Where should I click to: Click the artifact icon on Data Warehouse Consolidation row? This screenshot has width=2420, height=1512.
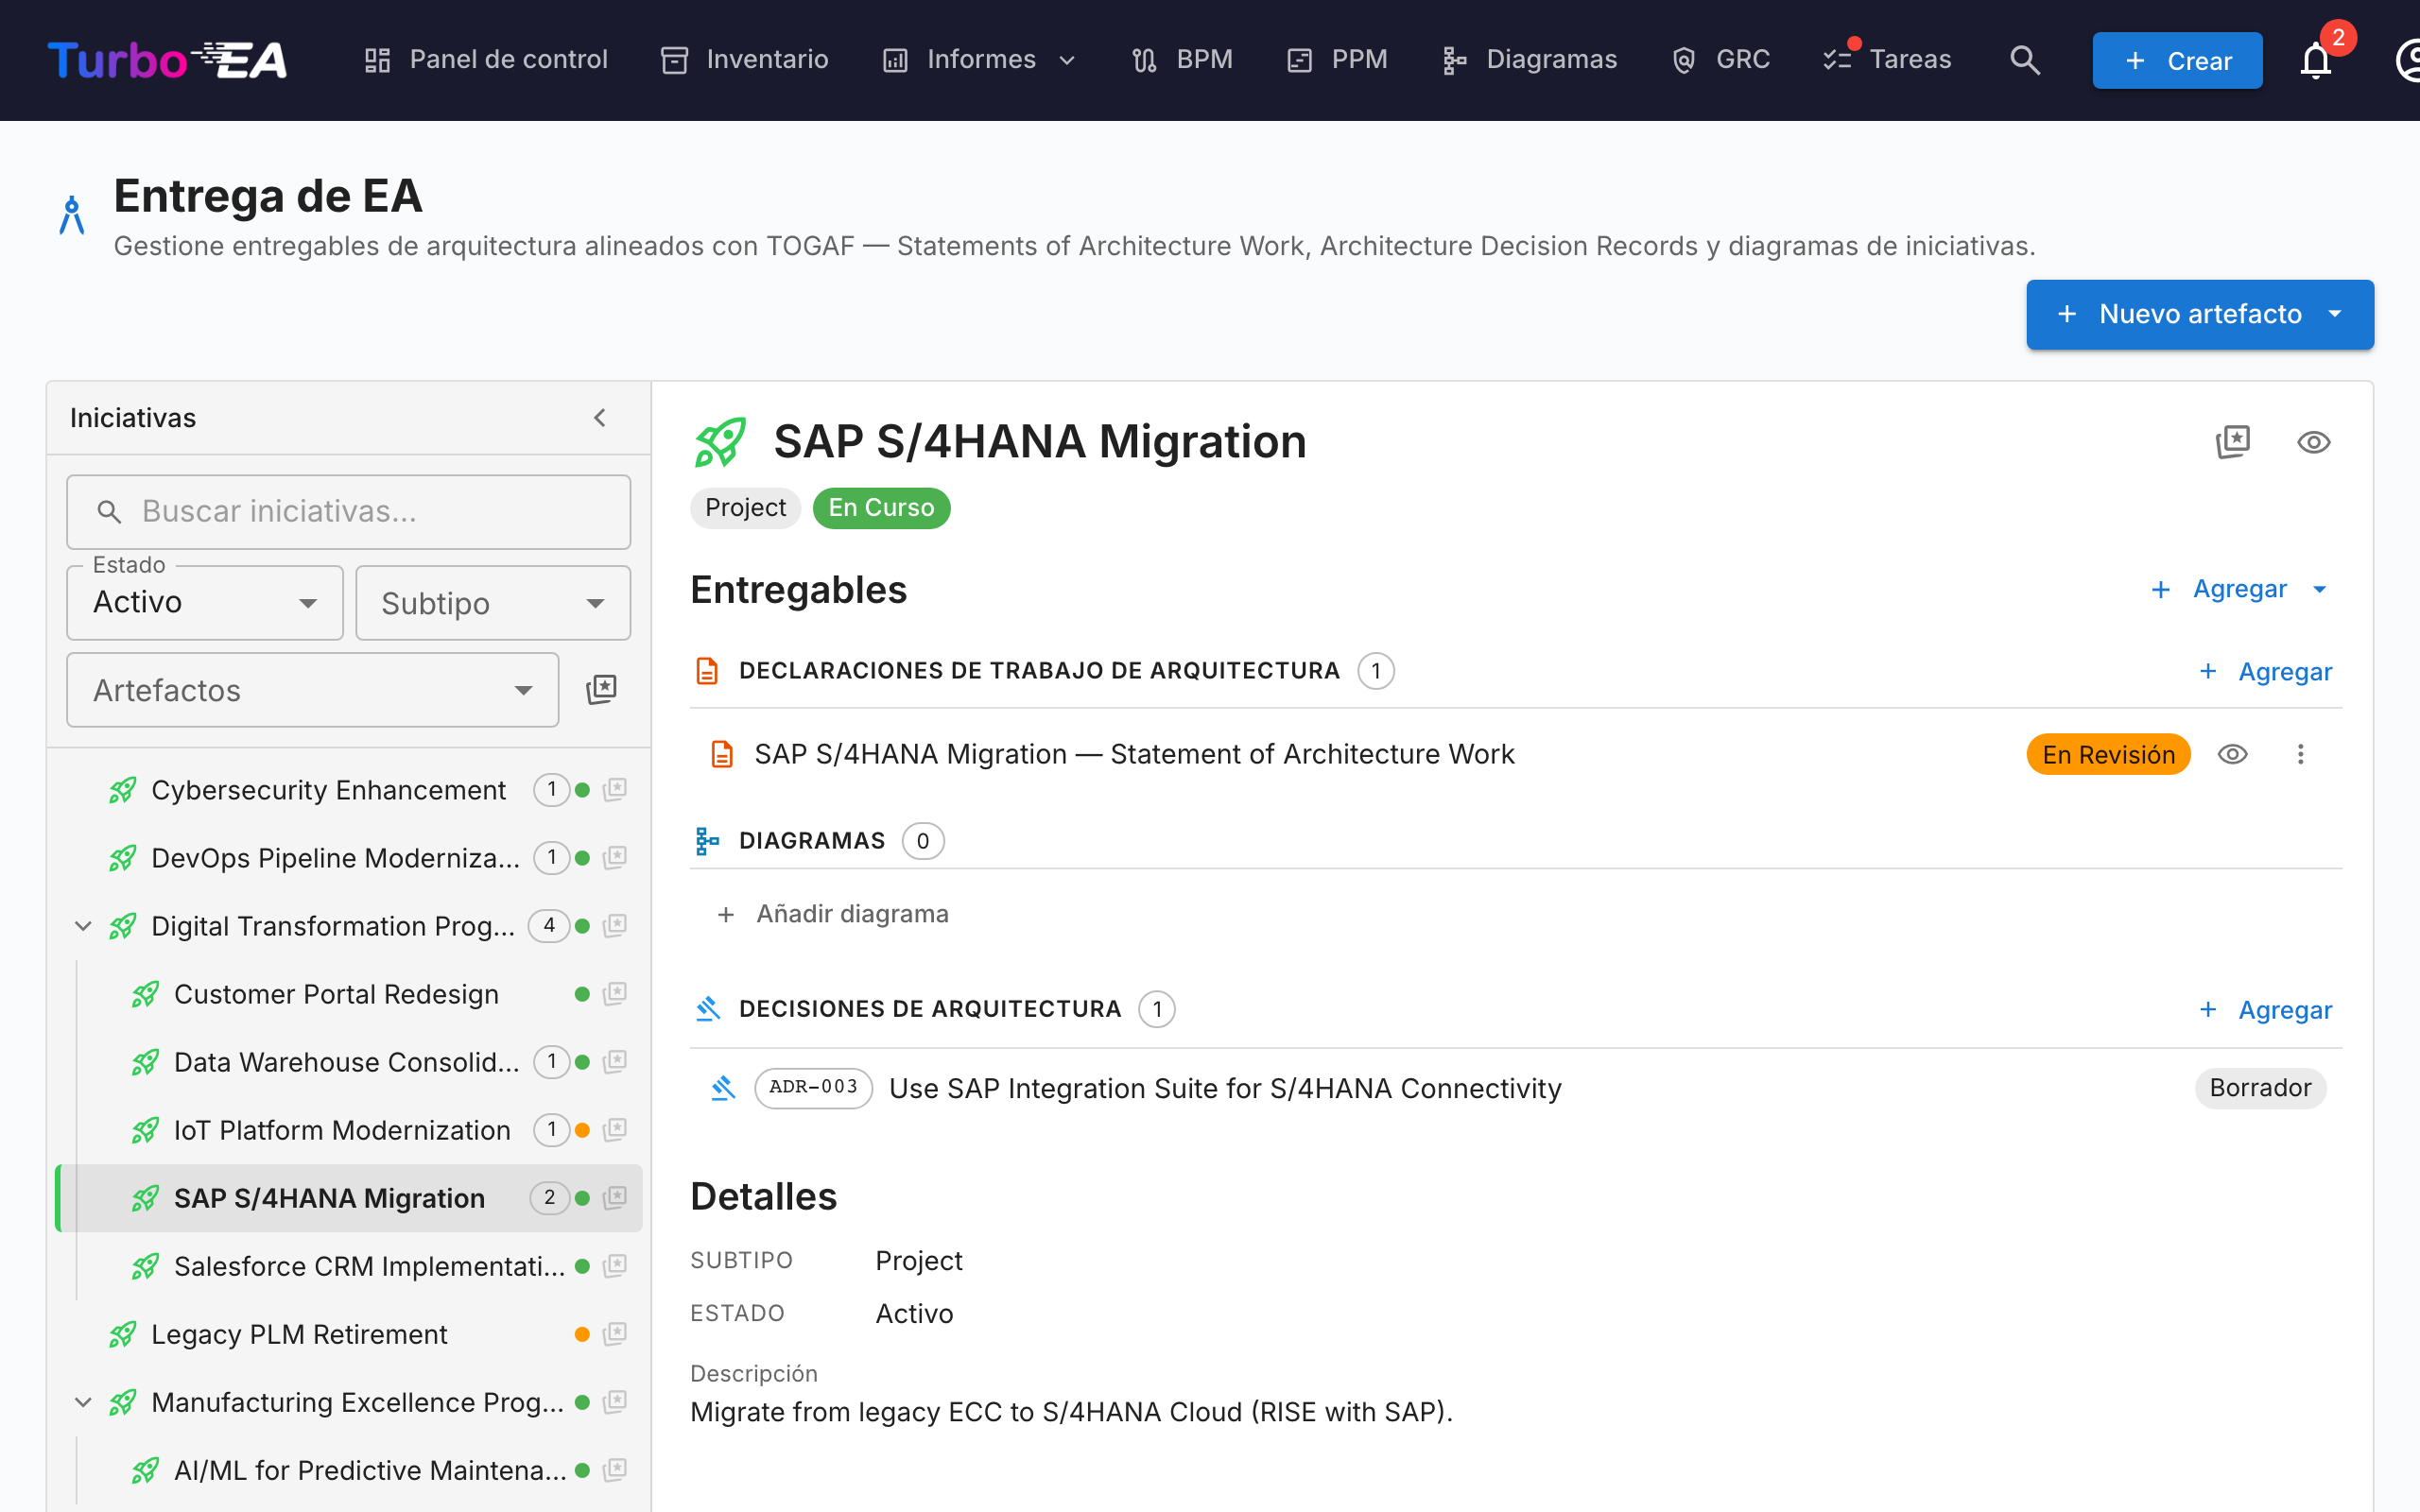point(615,1061)
